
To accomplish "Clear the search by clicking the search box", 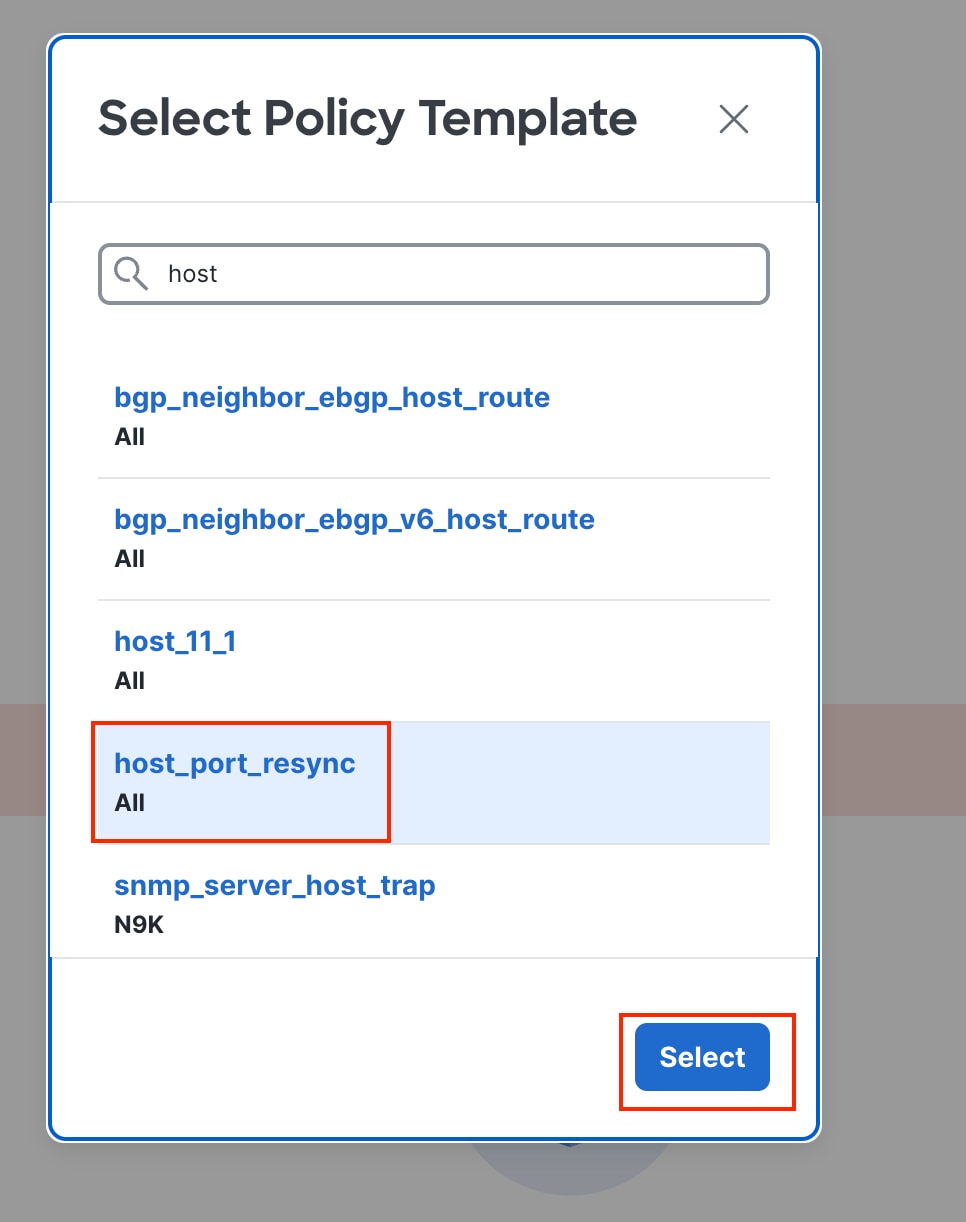I will 433,274.
